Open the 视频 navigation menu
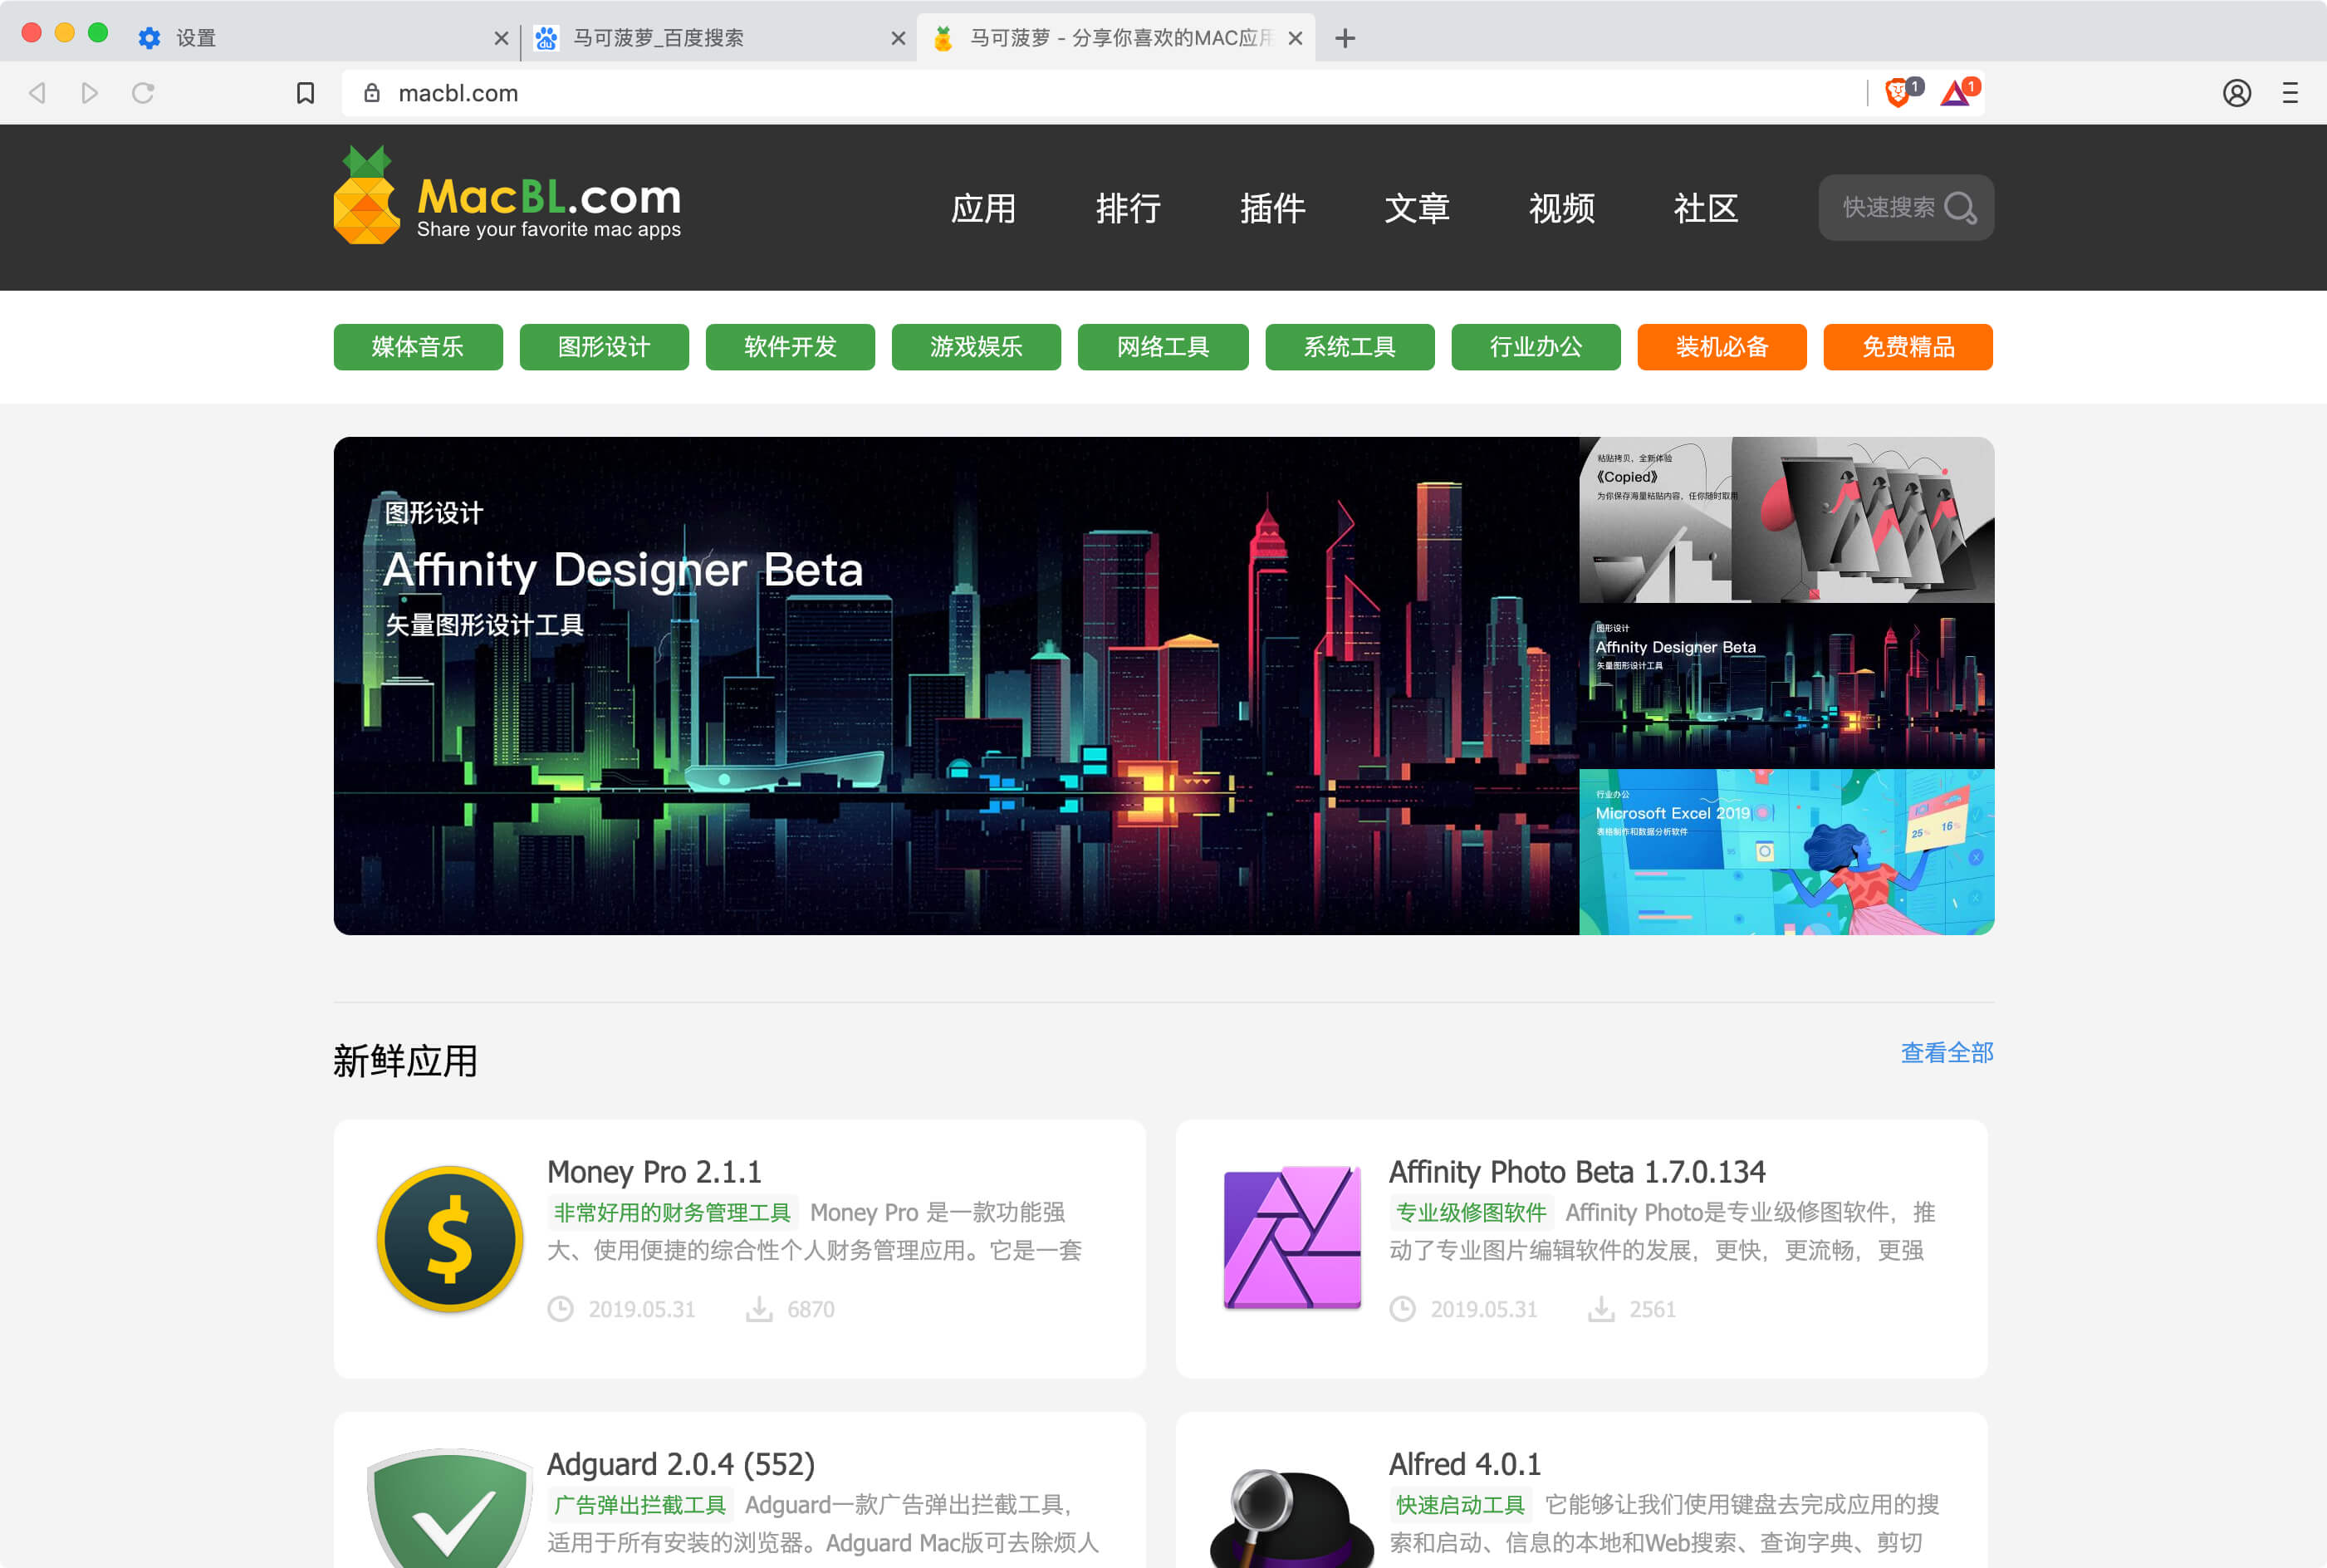Screen dimensions: 2327x1568 [x=1561, y=208]
